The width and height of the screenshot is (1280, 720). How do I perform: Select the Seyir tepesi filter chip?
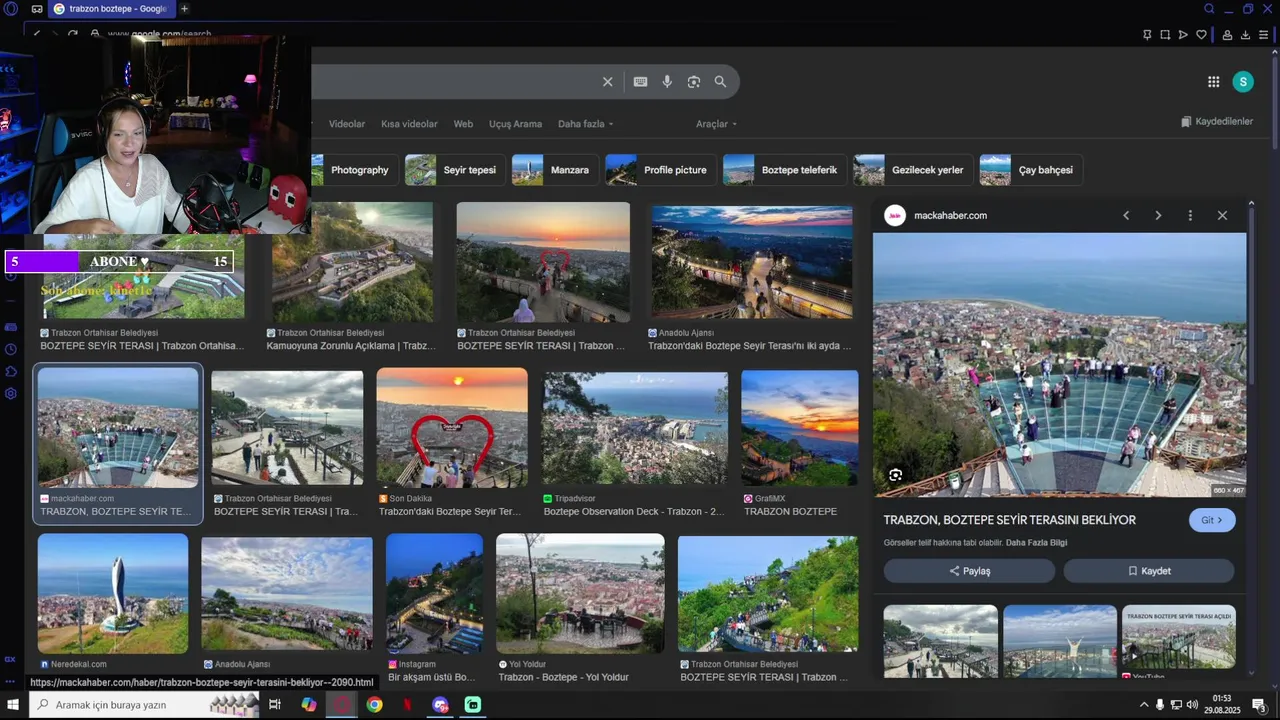[x=454, y=170]
